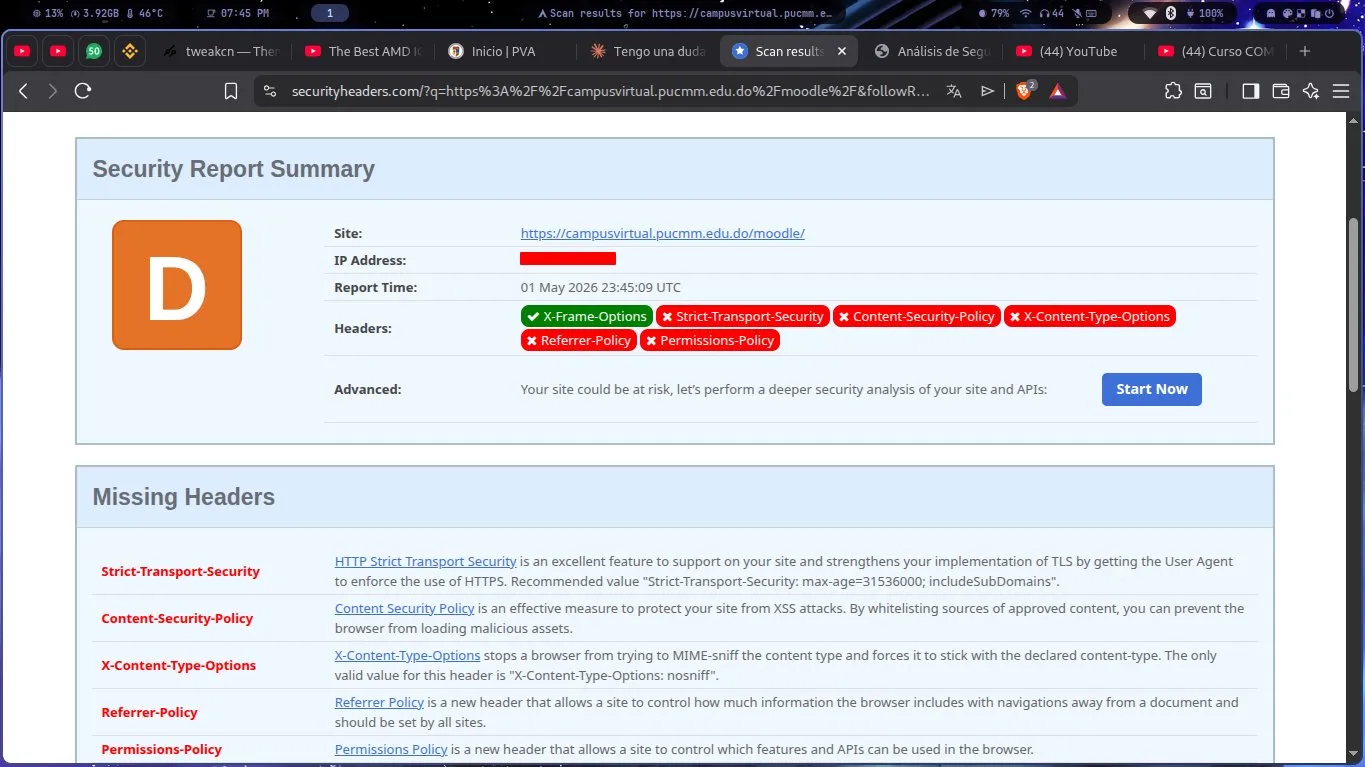1365x767 pixels.
Task: Switch to the (44) Curso COM tab
Action: point(1217,51)
